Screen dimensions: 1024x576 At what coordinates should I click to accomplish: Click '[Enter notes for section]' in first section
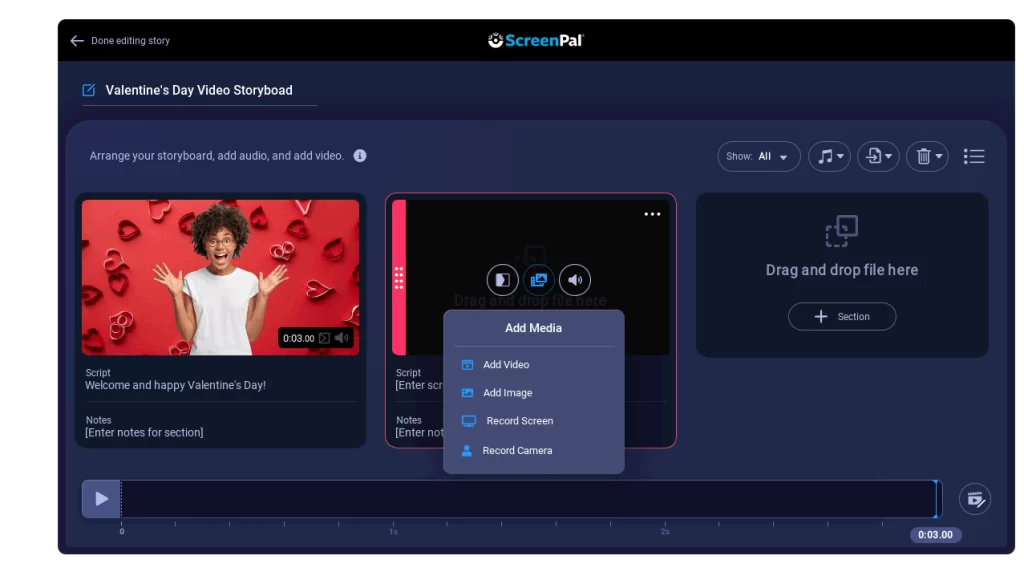144,432
